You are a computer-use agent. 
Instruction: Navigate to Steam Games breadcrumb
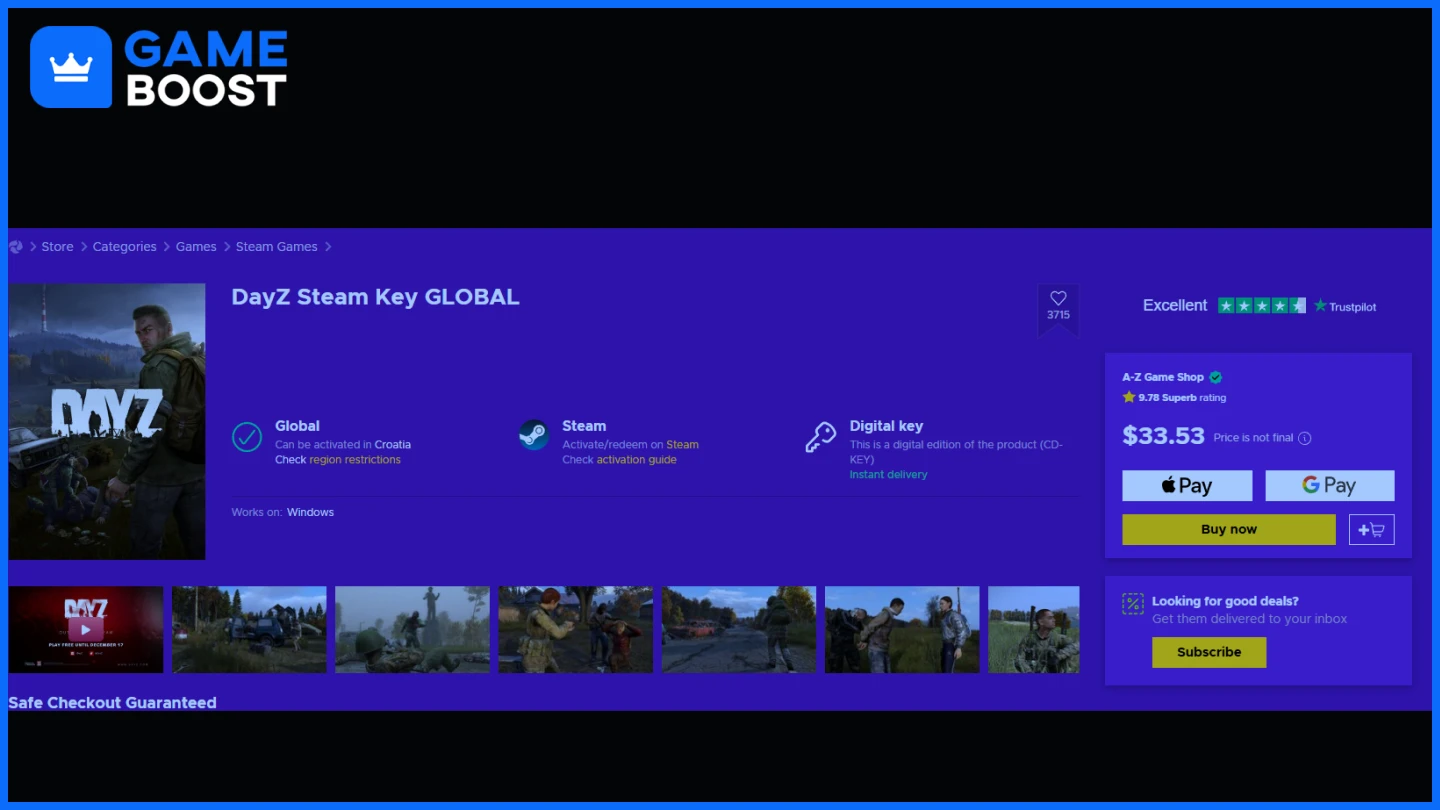[277, 247]
